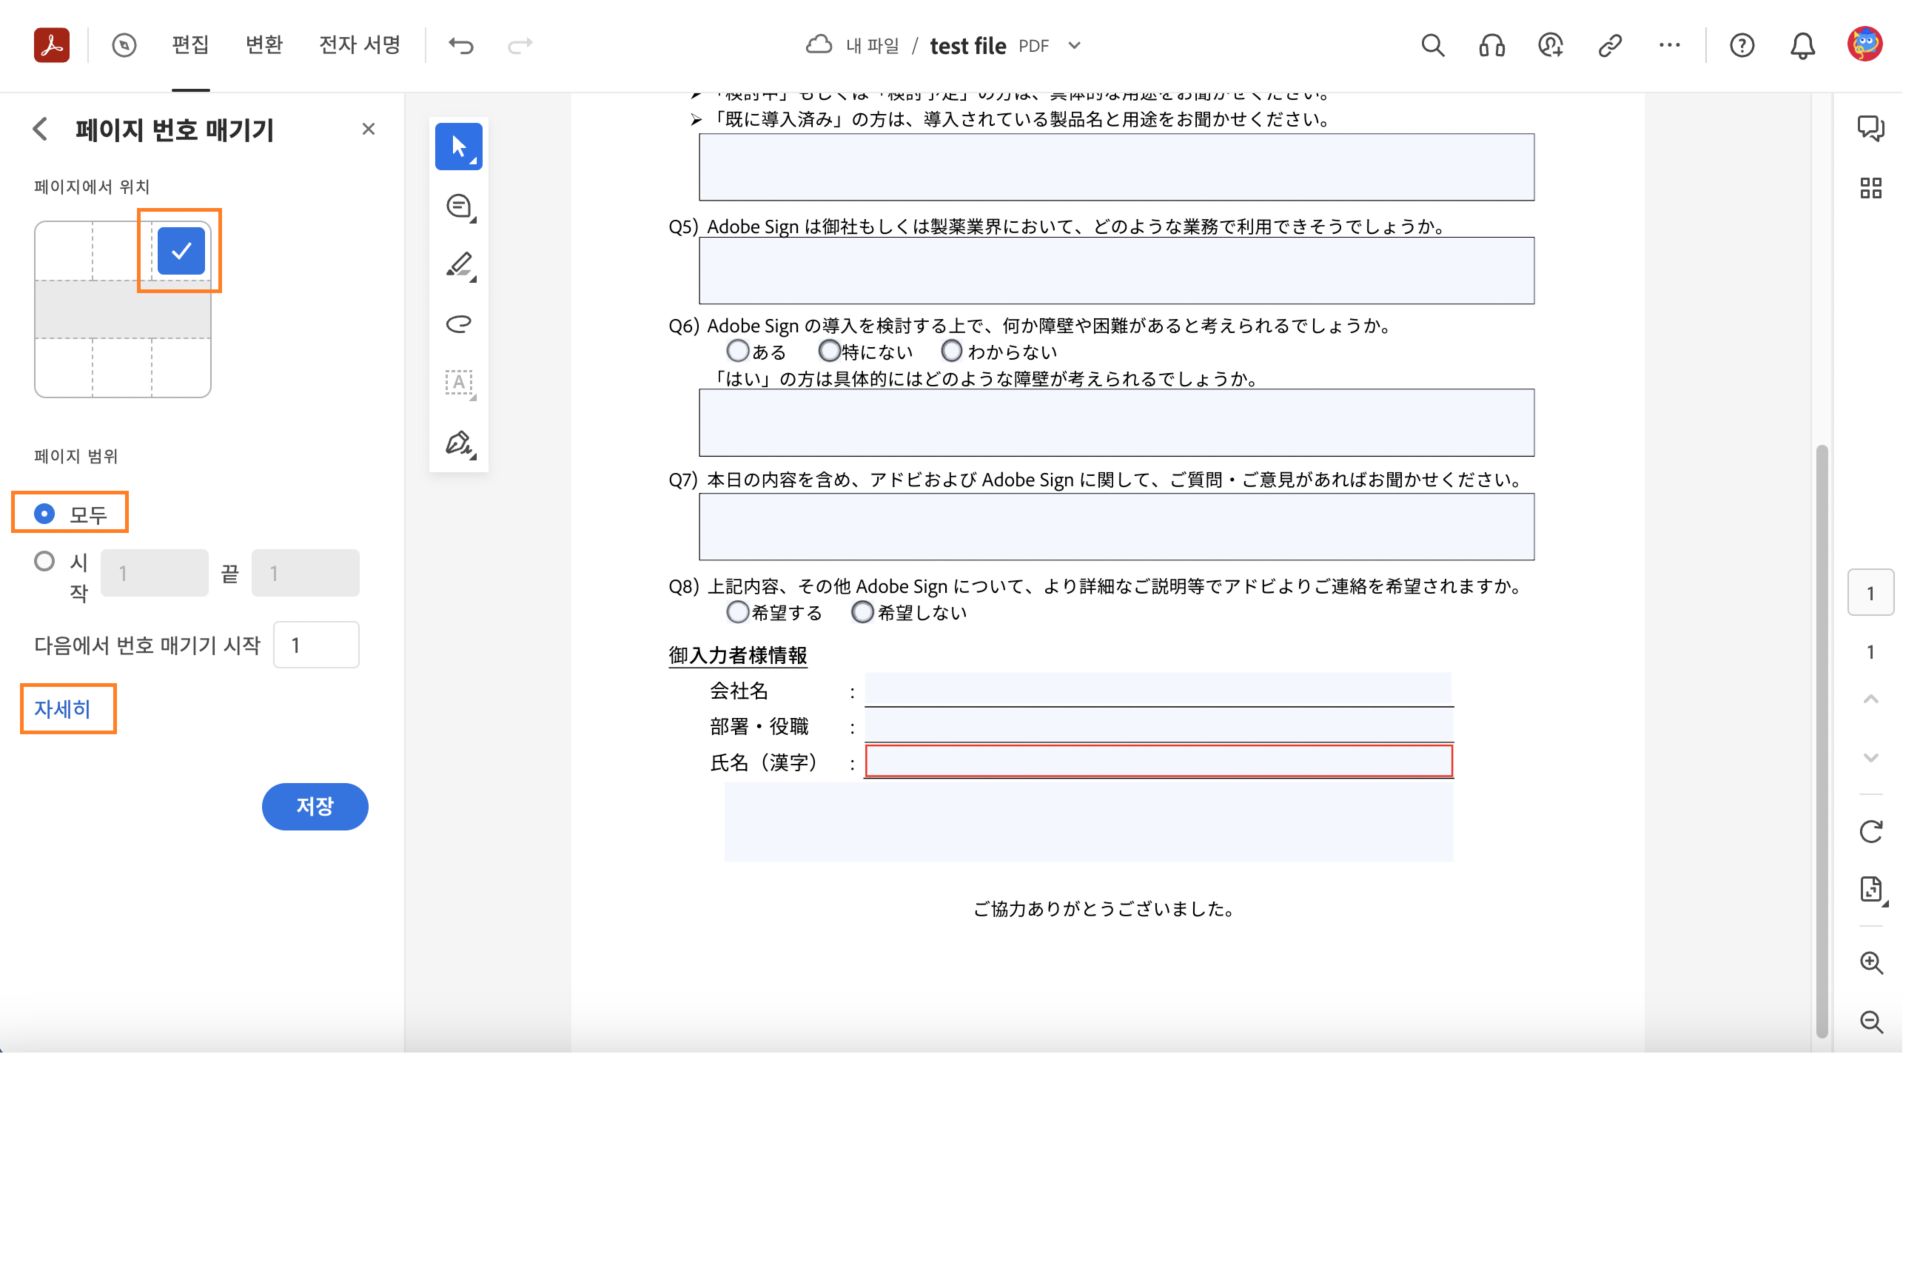Screen dimensions: 1920x1282
Task: Select the freehand draw loop tool
Action: click(459, 324)
